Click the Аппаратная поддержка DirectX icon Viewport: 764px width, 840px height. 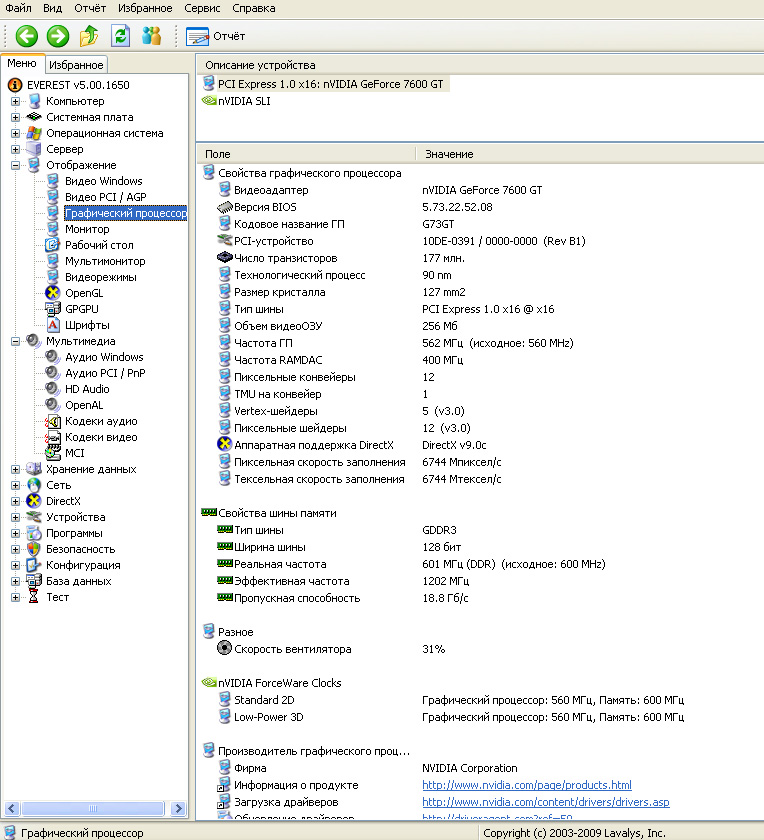(224, 444)
